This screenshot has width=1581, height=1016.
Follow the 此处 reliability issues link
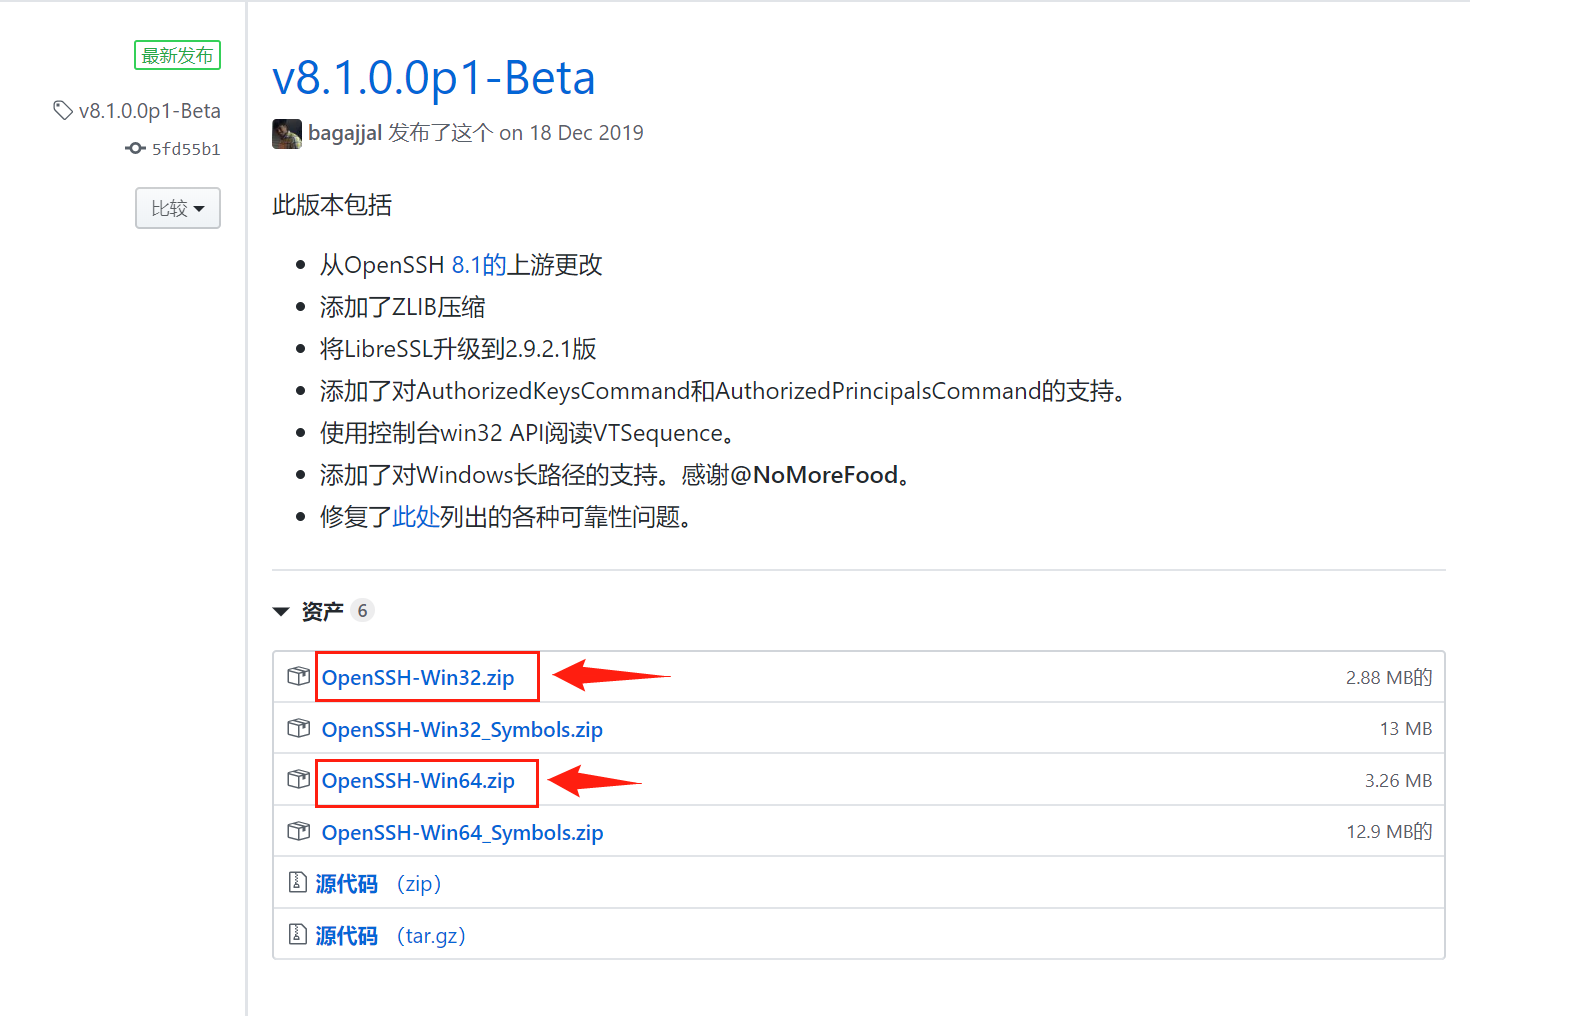(x=416, y=517)
